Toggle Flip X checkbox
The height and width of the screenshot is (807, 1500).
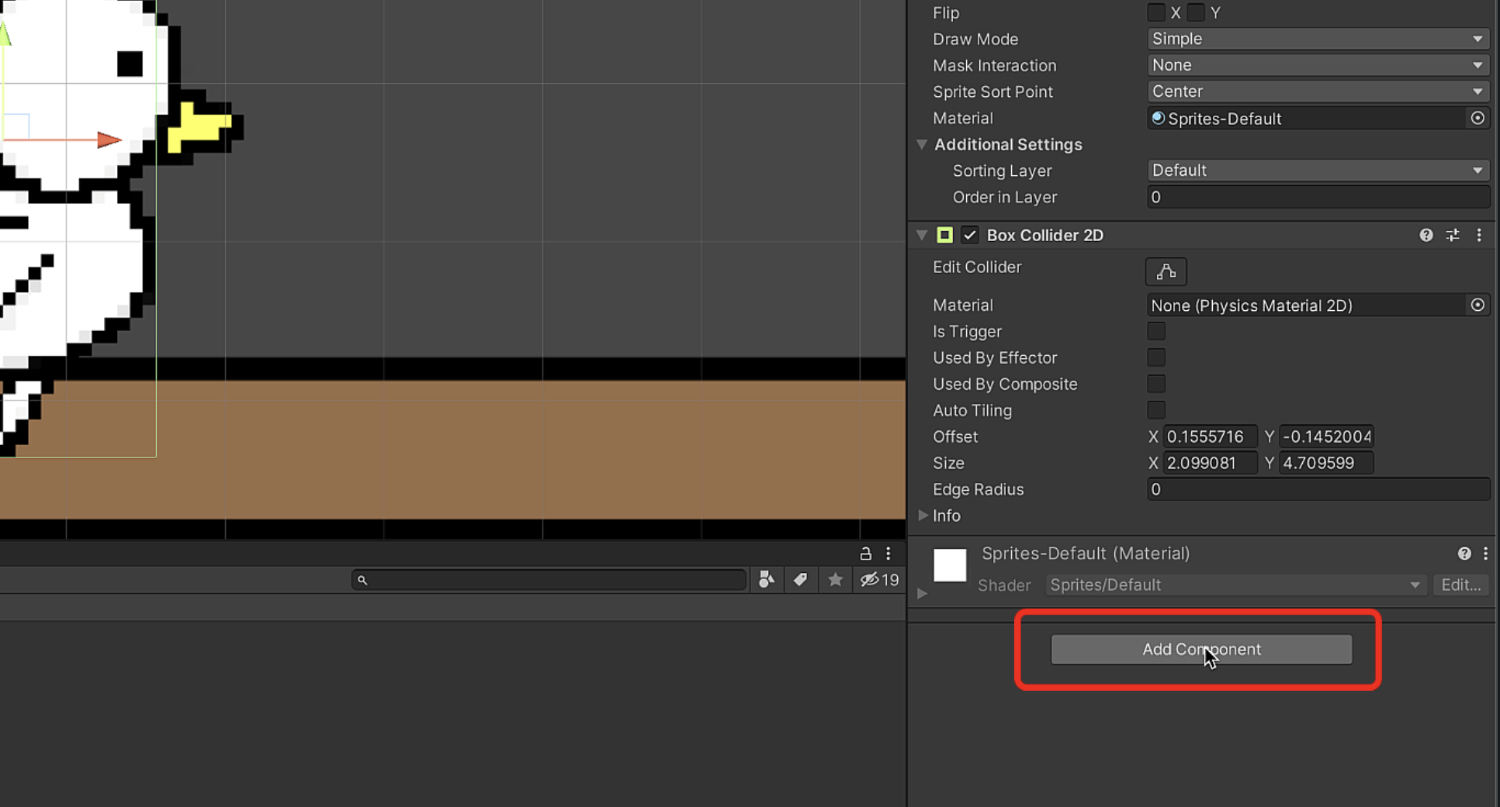click(x=1156, y=13)
